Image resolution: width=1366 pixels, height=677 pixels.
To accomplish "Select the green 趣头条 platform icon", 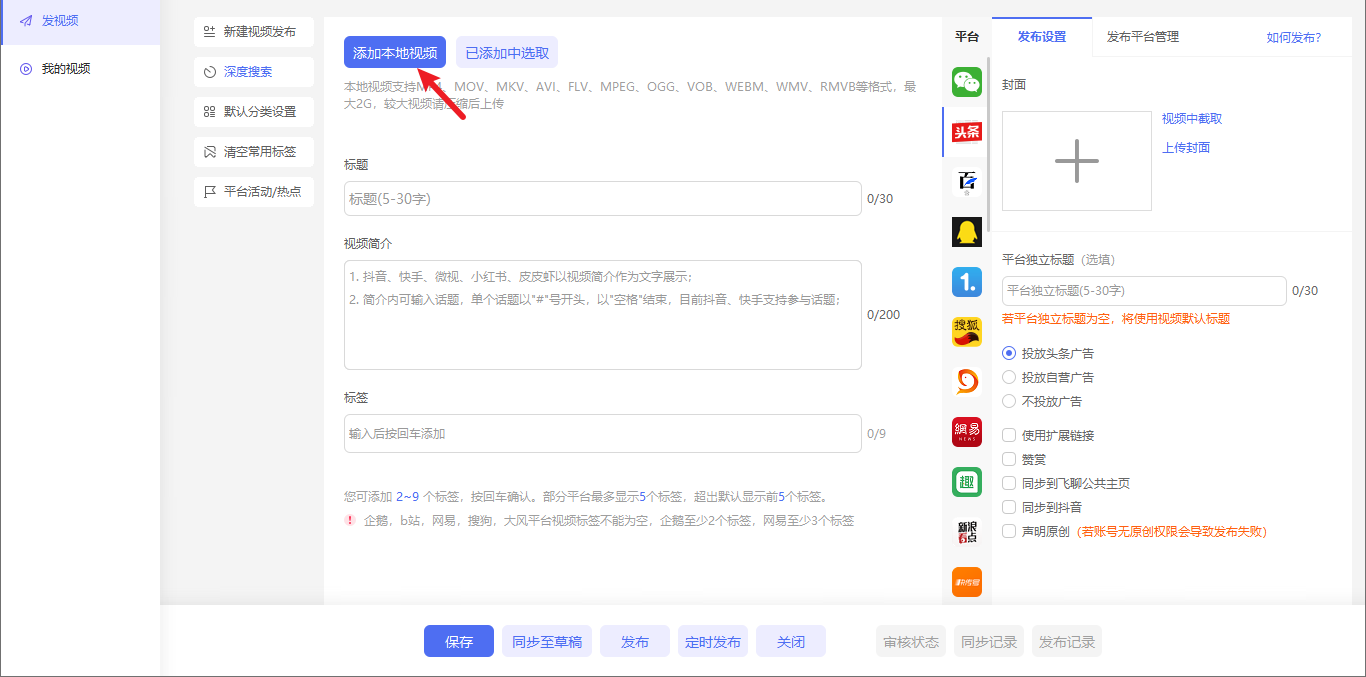I will [966, 482].
